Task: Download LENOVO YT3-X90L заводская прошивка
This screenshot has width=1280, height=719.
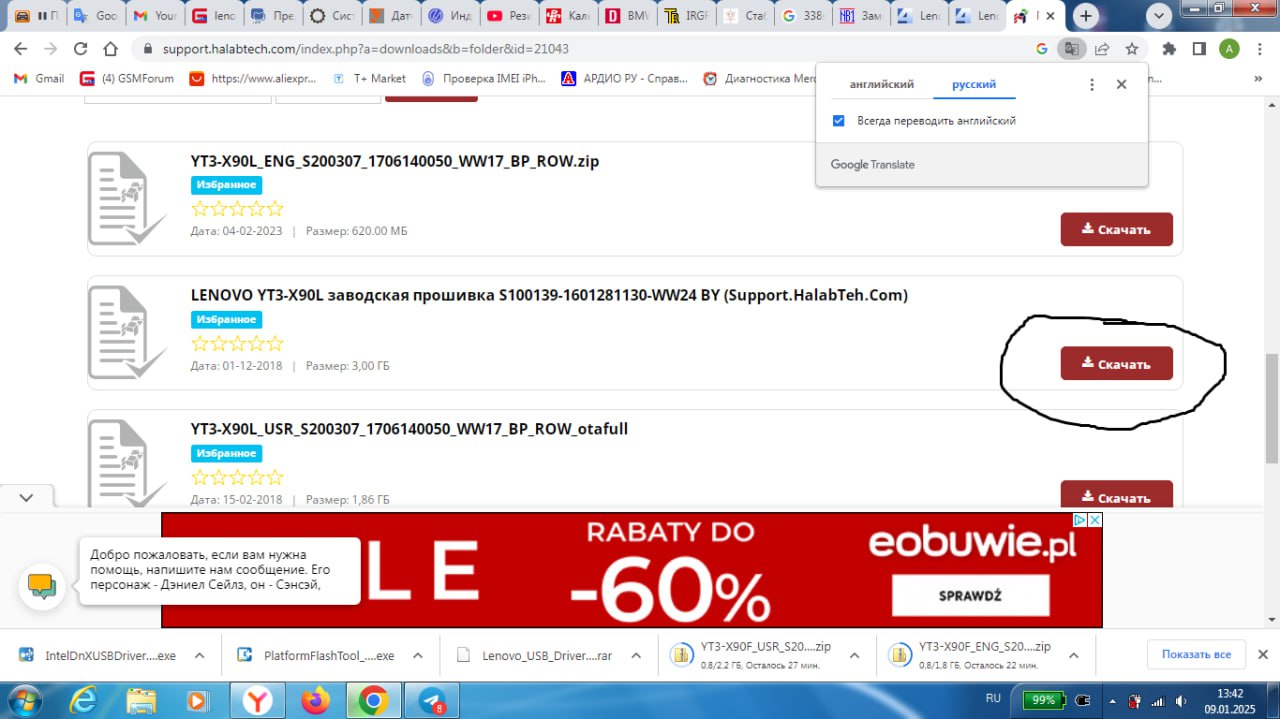Action: [1116, 364]
